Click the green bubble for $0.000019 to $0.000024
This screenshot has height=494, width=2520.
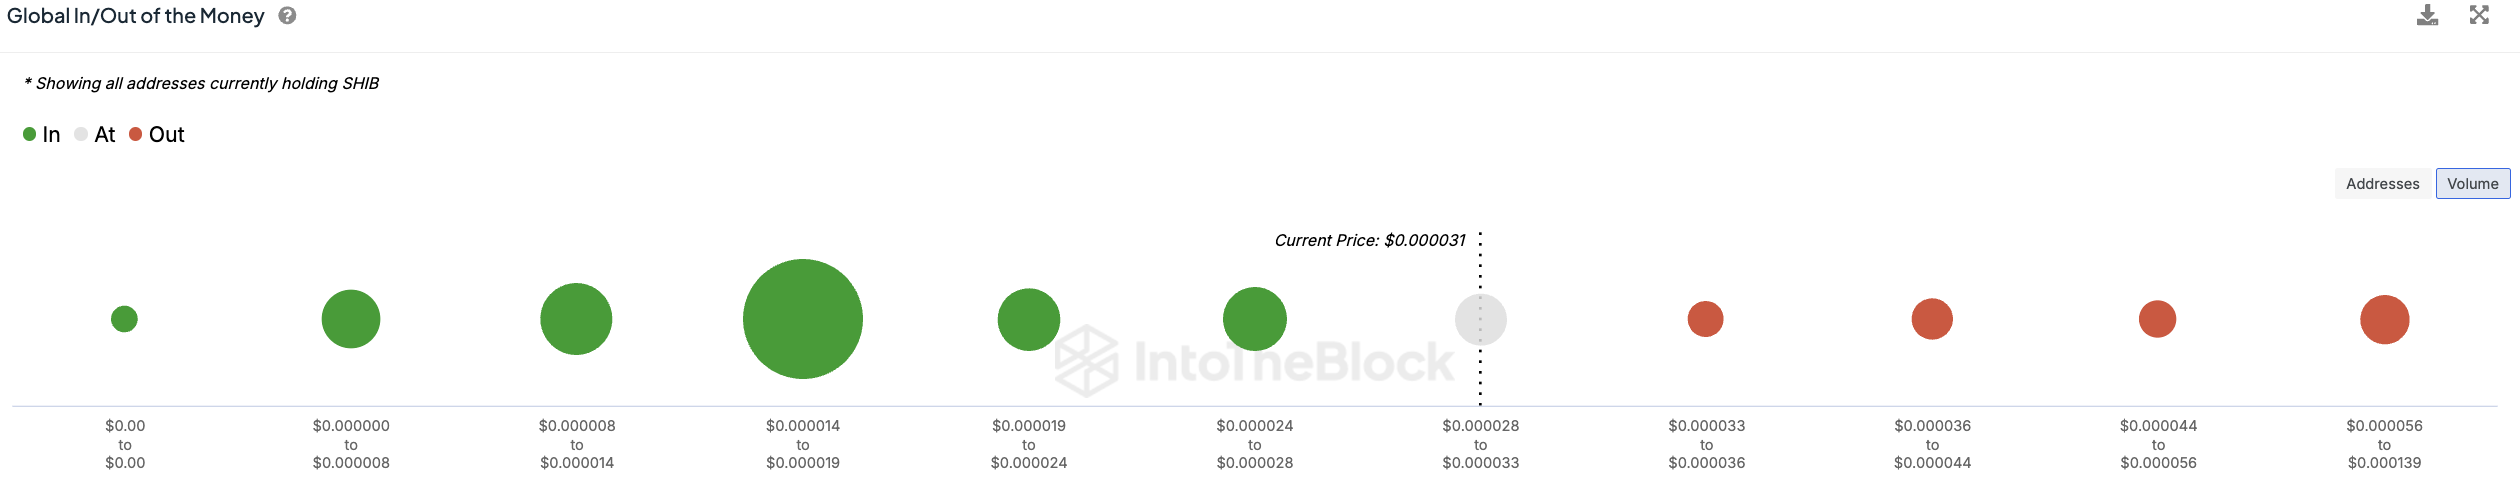click(x=1029, y=319)
